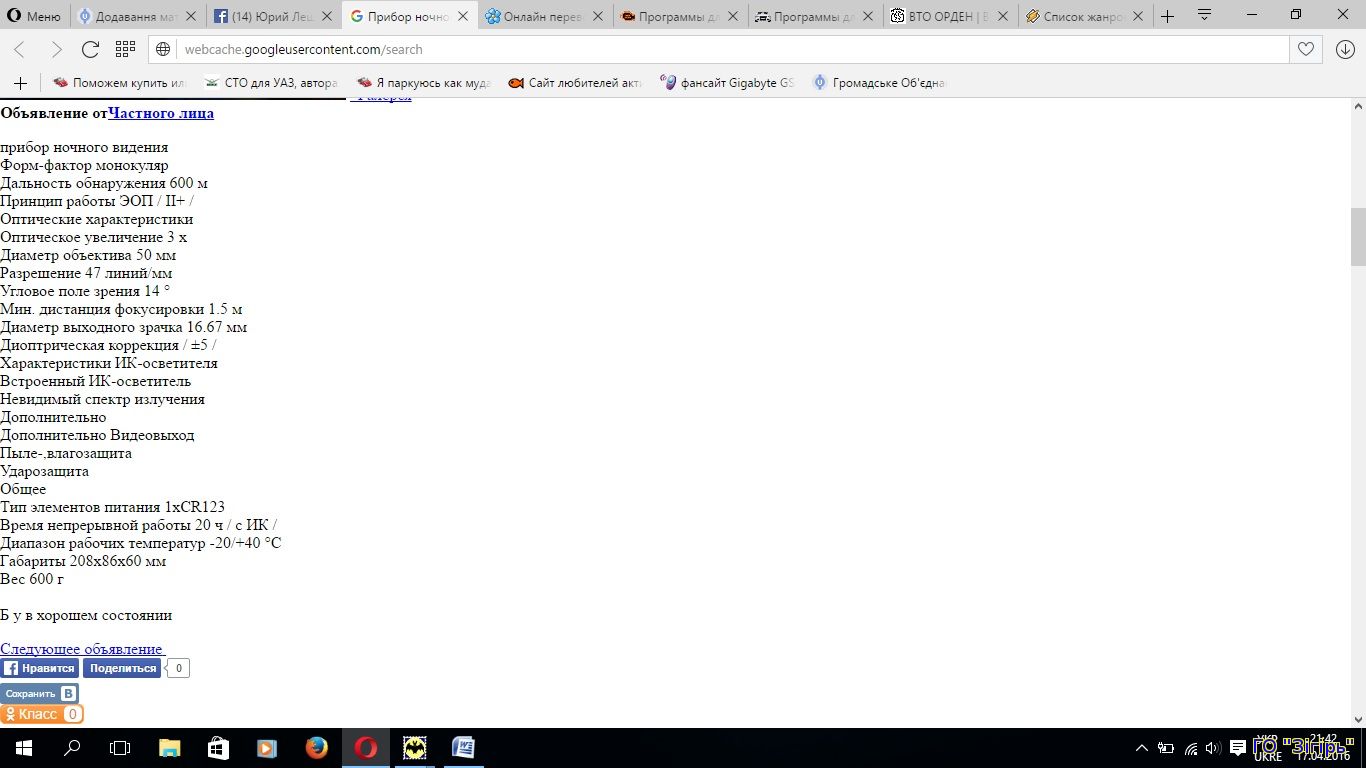The height and width of the screenshot is (768, 1366).
Task: Click the scrollbar up arrow
Action: tap(1358, 106)
